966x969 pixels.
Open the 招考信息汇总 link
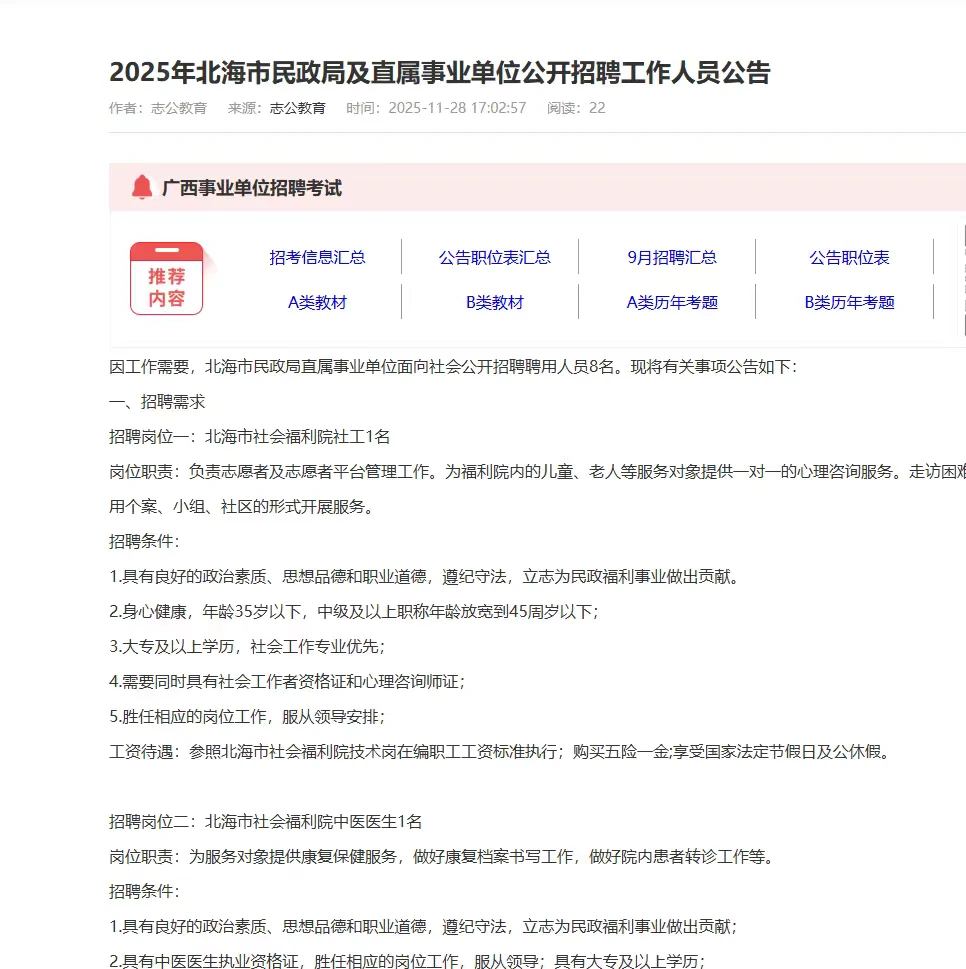318,257
